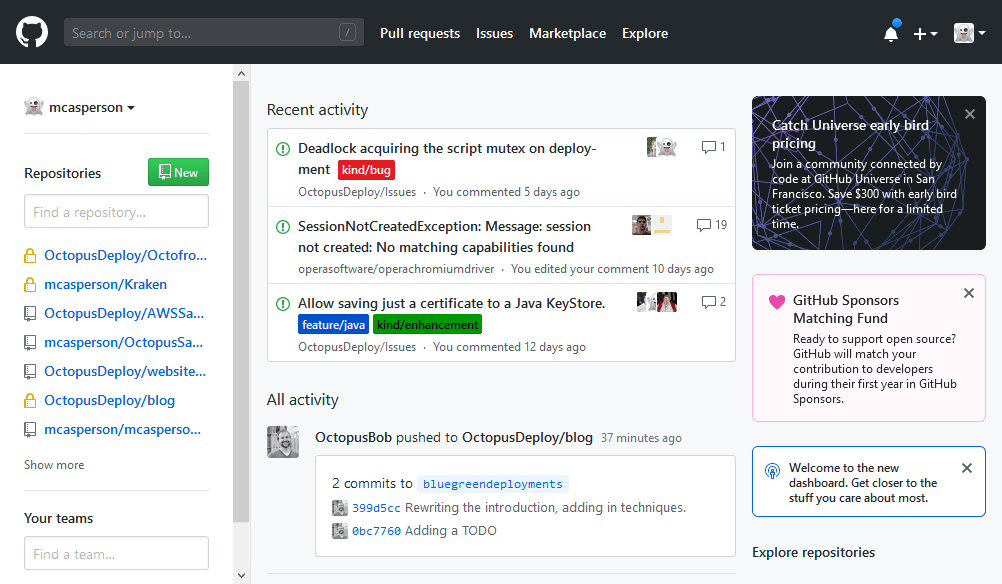
Task: Select Pull requests in the top navigation
Action: [x=420, y=33]
